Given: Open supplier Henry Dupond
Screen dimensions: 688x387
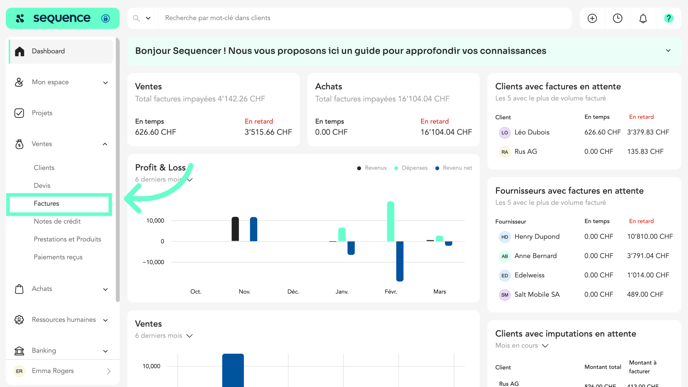Looking at the screenshot, I should (x=537, y=236).
